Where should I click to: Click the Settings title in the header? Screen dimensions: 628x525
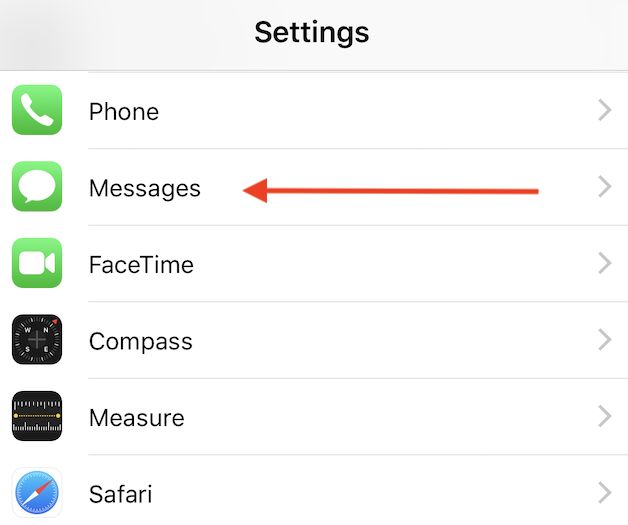(x=312, y=32)
